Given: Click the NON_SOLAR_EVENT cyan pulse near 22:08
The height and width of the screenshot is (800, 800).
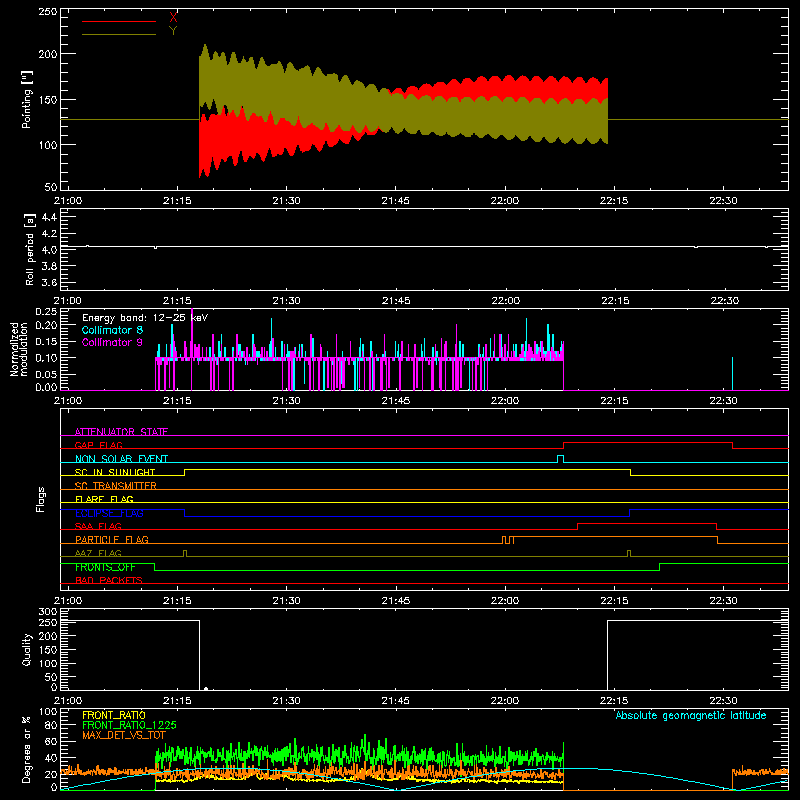Looking at the screenshot, I should pos(560,459).
